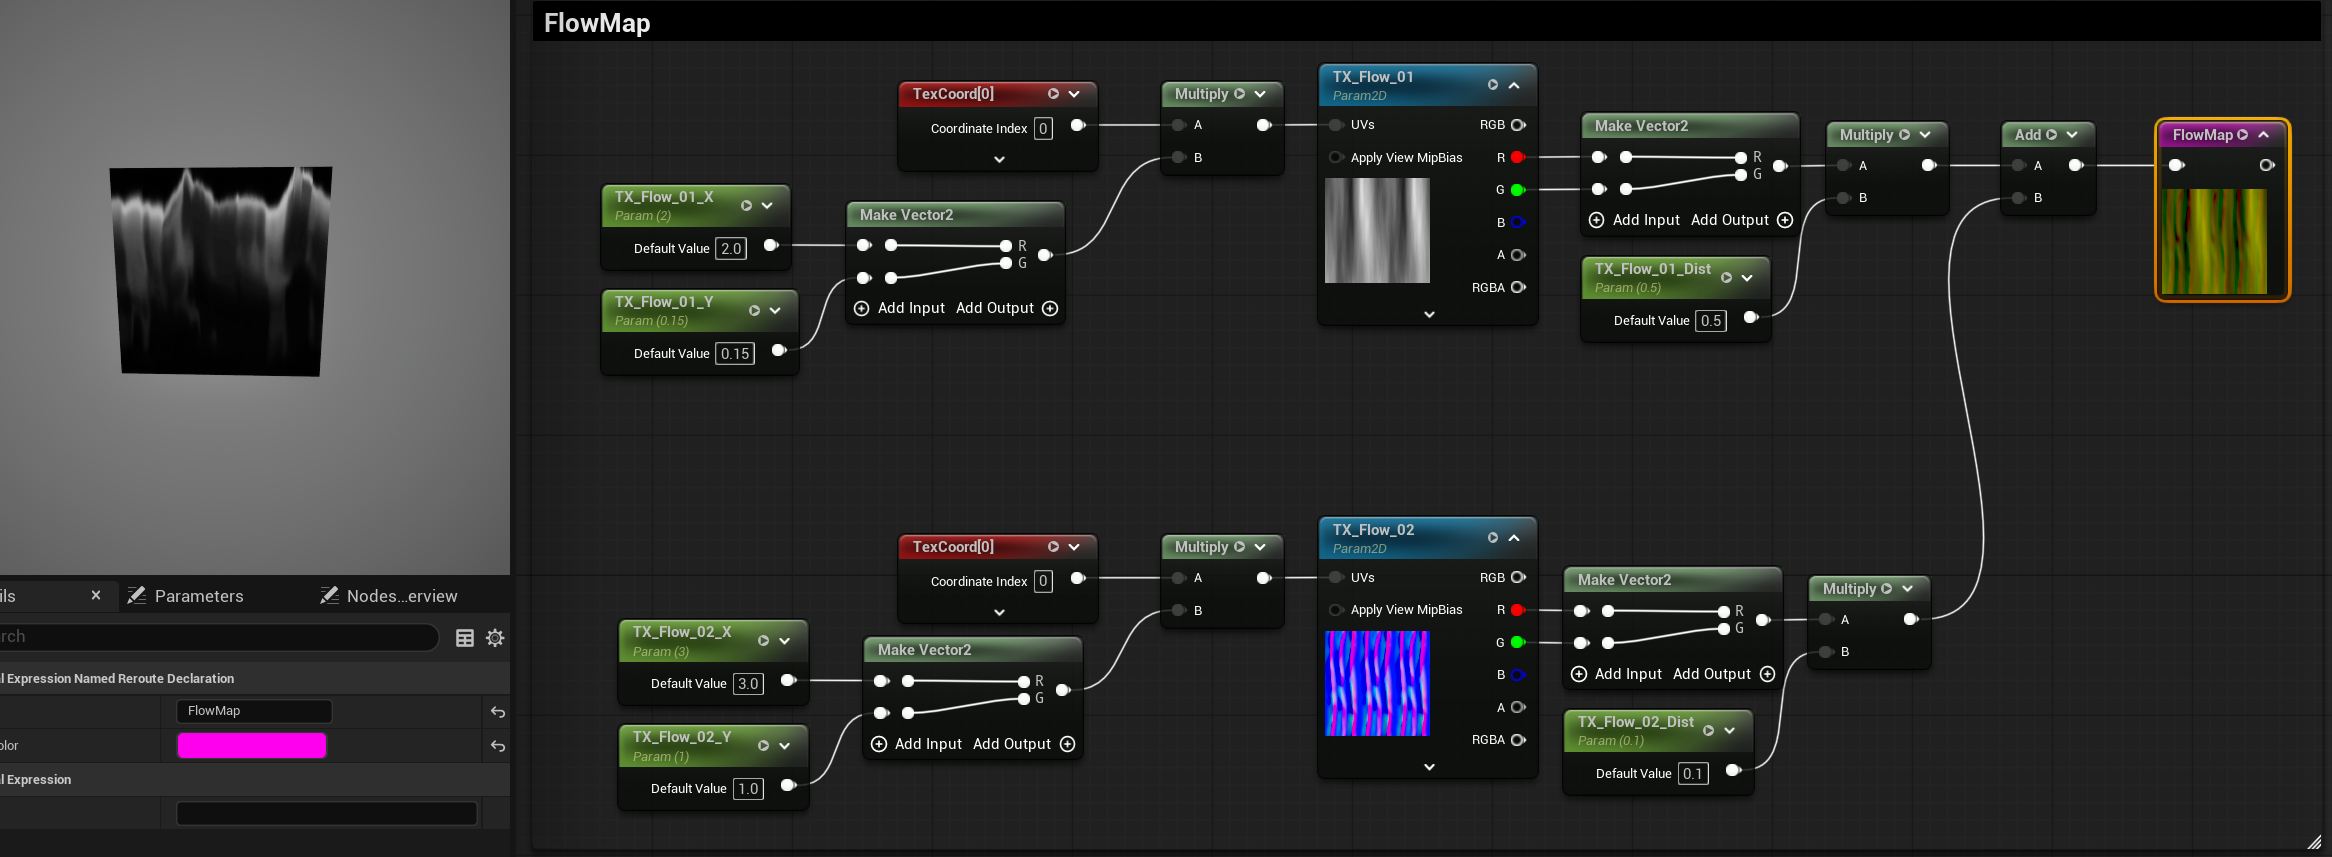The height and width of the screenshot is (857, 2332).
Task: Open the details panel settings gear
Action: pyautogui.click(x=495, y=638)
